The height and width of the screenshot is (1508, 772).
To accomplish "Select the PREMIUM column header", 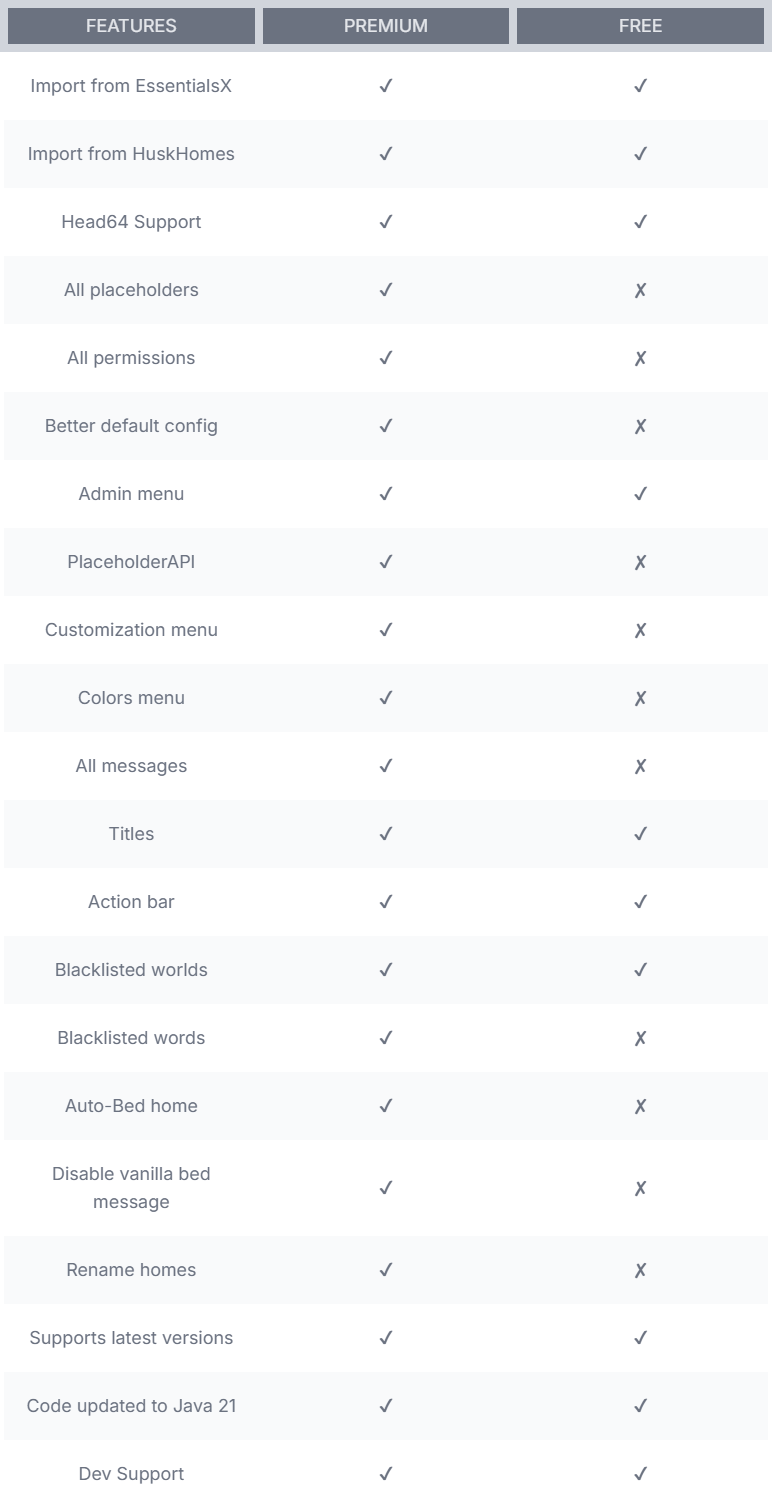I will coord(386,26).
